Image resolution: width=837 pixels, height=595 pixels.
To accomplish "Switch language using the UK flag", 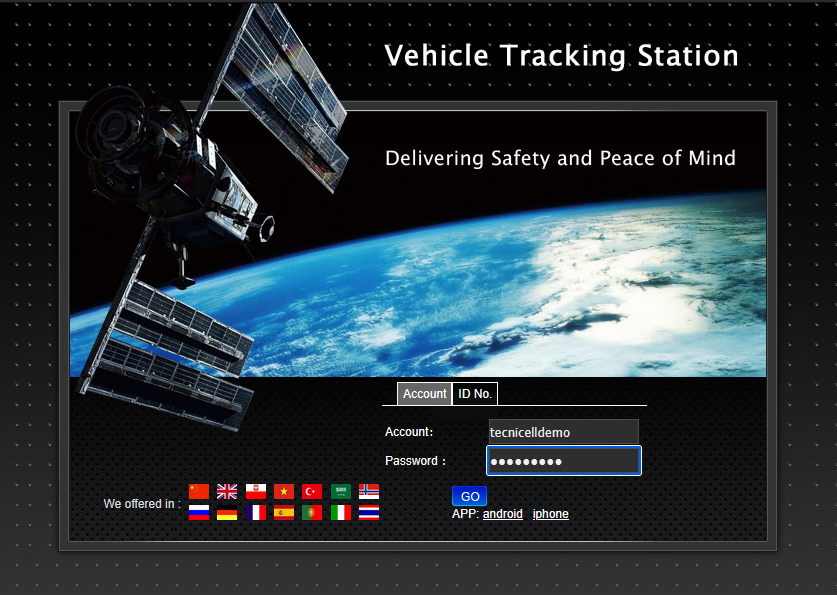I will [227, 491].
